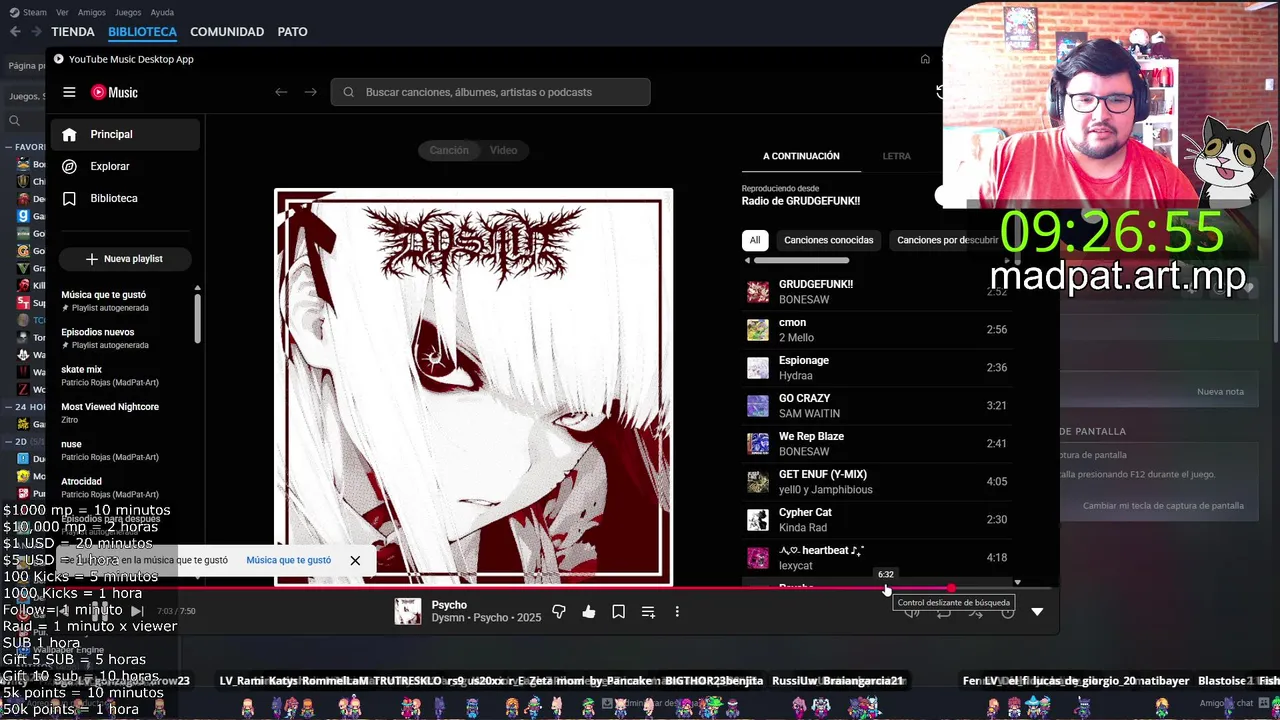Go back with the left arrow
This screenshot has height=720, width=1280.
[x=281, y=92]
